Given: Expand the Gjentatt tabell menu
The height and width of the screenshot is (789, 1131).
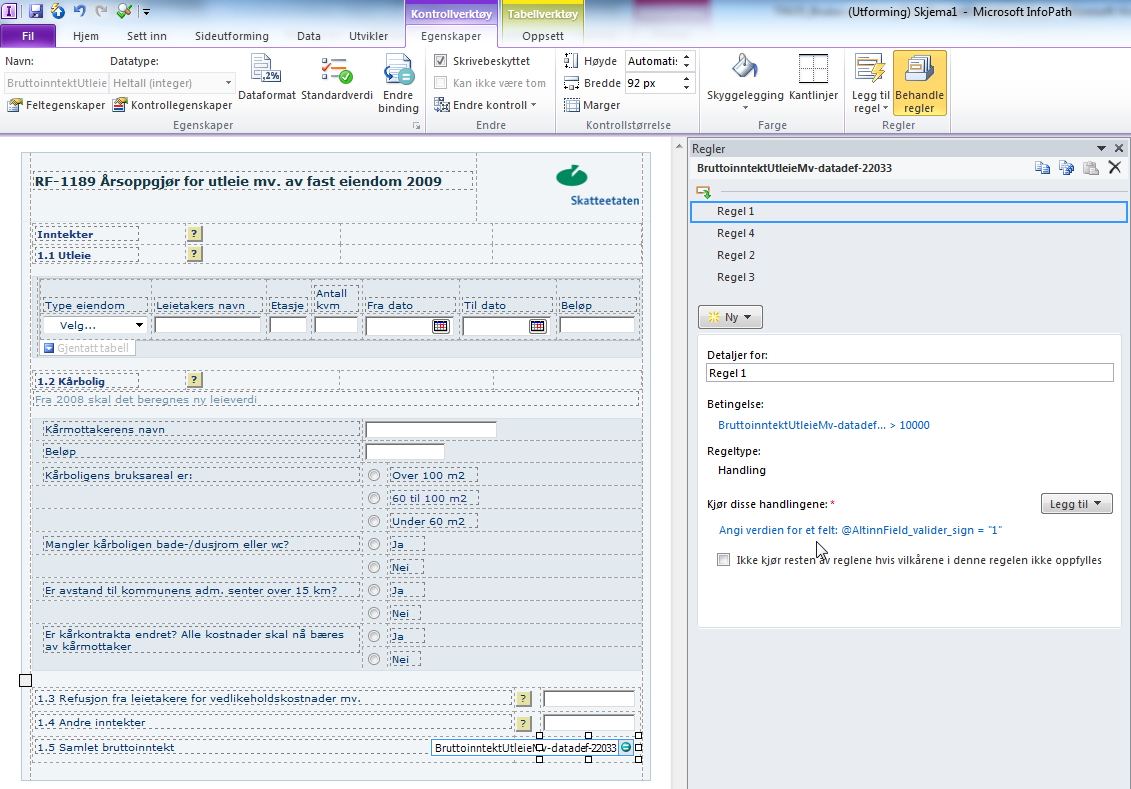Looking at the screenshot, I should tap(49, 348).
